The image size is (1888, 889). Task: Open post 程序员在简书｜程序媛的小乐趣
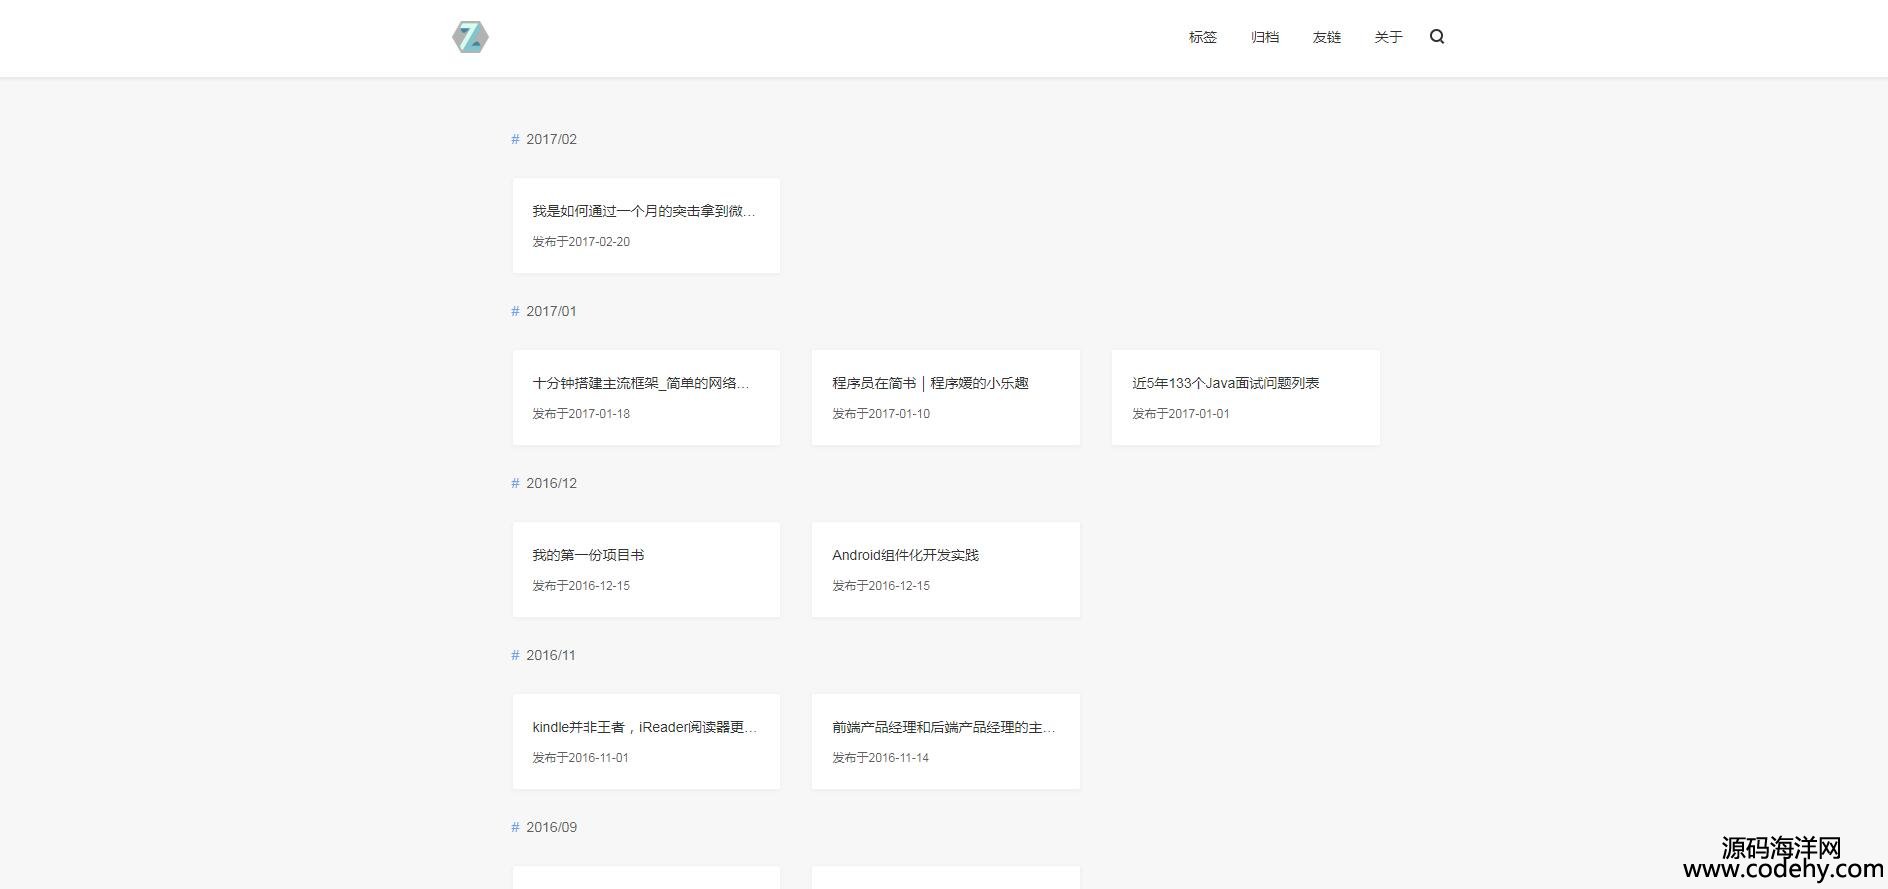pos(930,383)
